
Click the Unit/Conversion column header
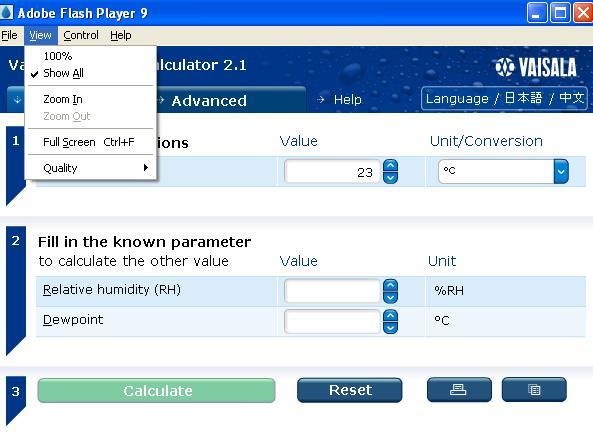486,141
